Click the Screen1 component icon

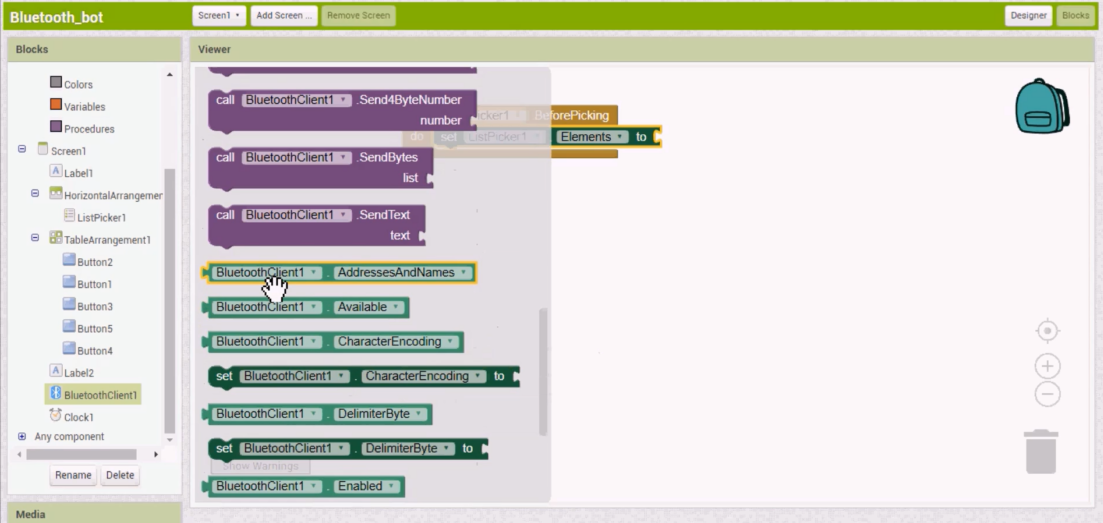point(42,149)
